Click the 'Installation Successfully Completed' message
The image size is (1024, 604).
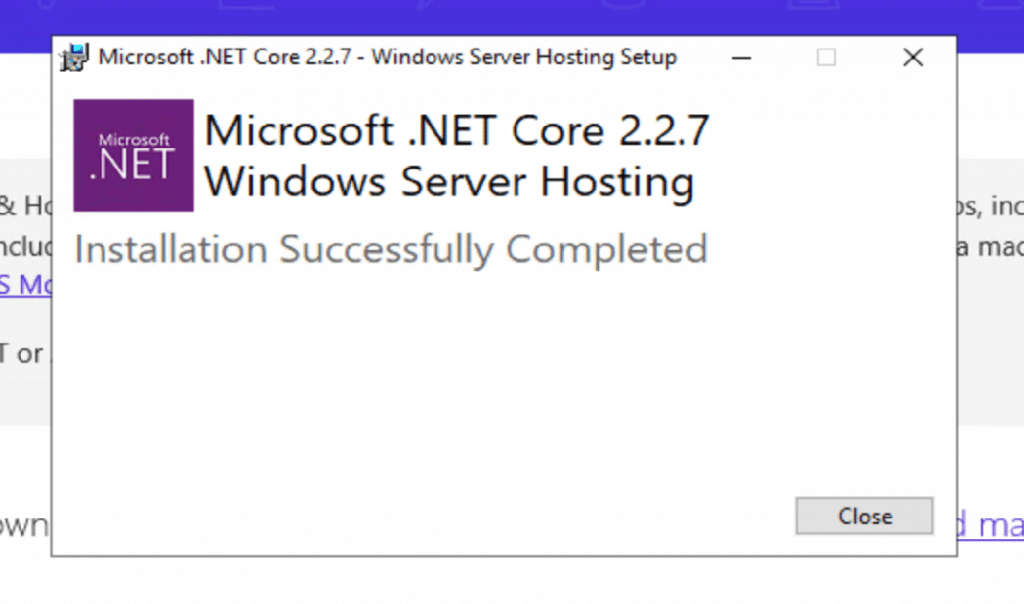coord(391,249)
